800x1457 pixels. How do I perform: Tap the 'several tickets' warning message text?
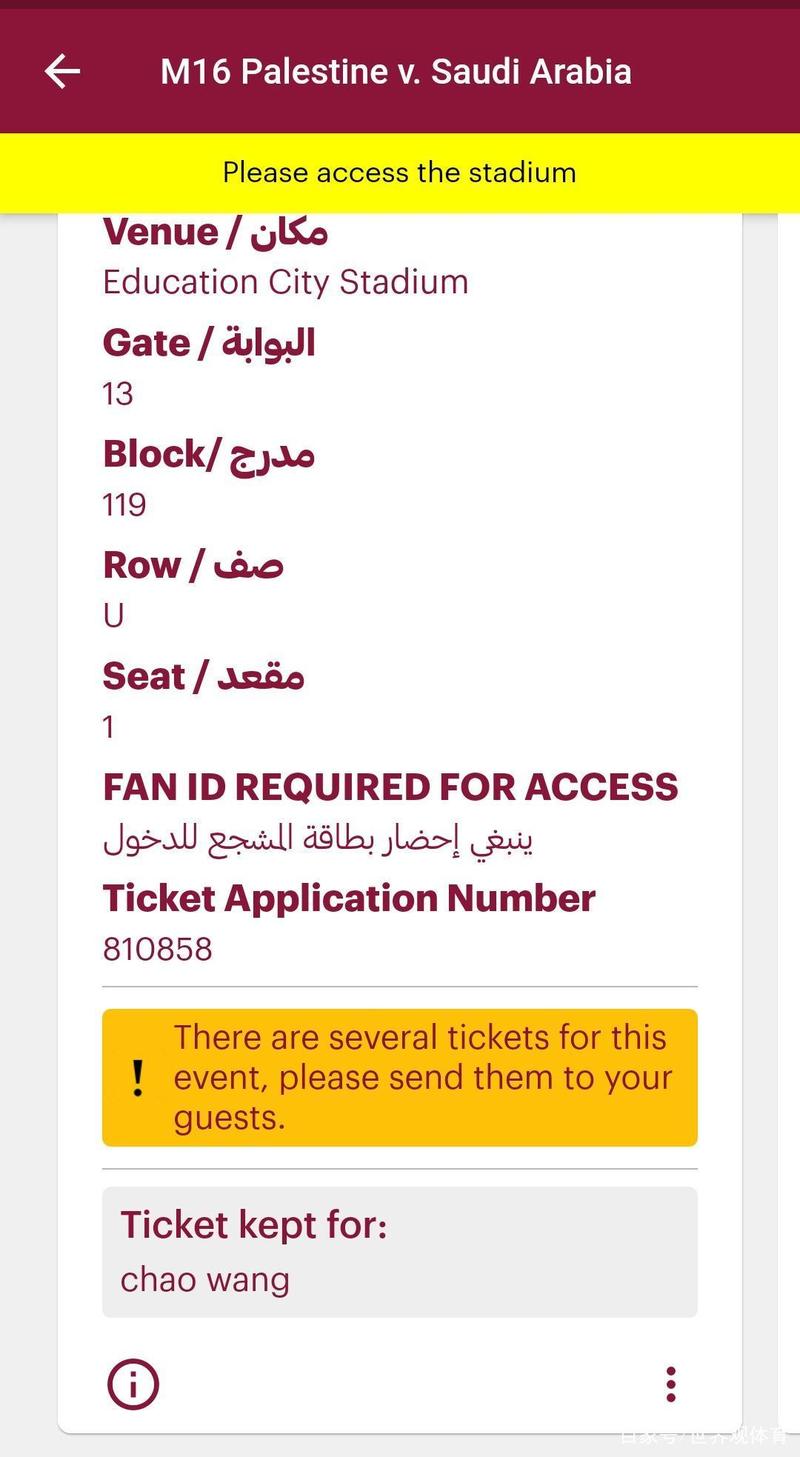[x=422, y=1077]
